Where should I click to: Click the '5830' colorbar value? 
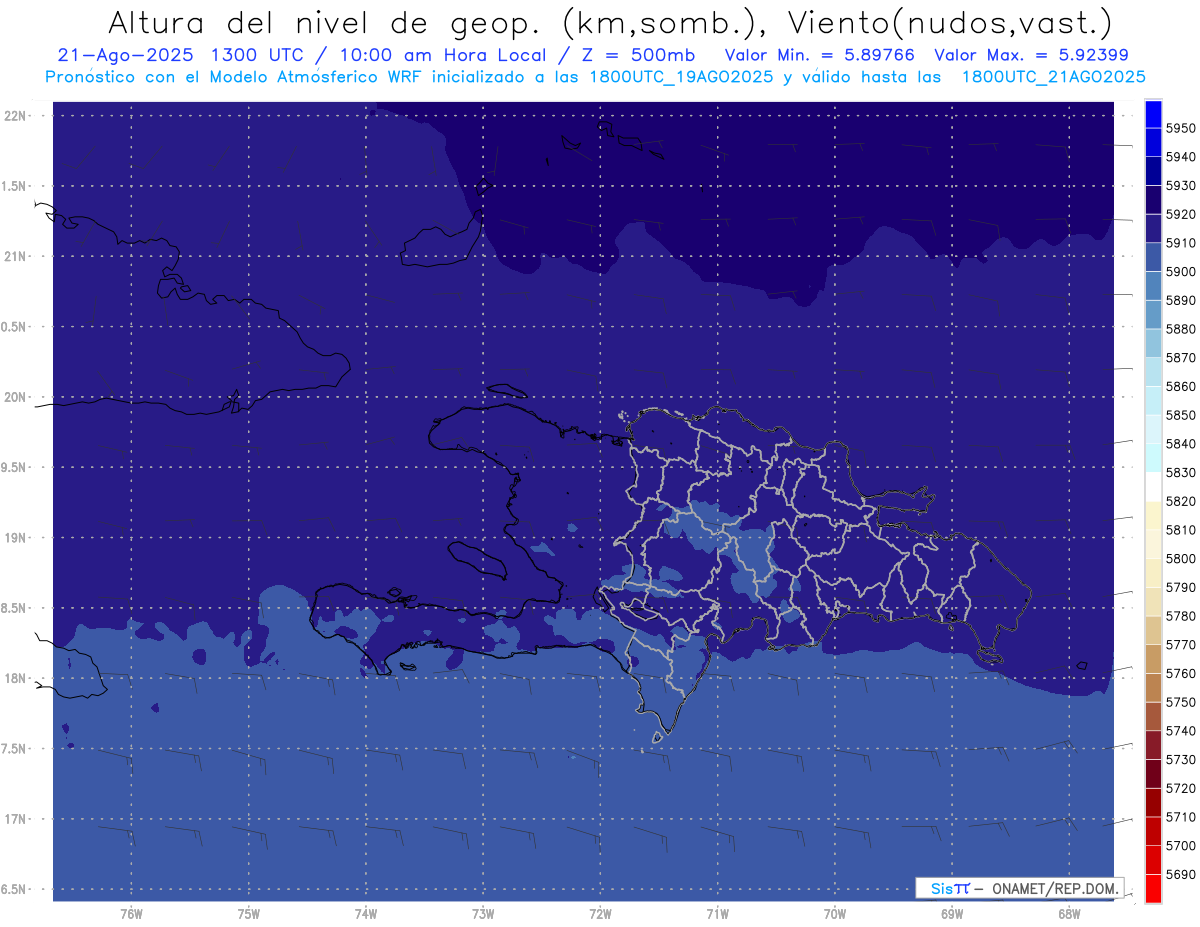(1181, 472)
